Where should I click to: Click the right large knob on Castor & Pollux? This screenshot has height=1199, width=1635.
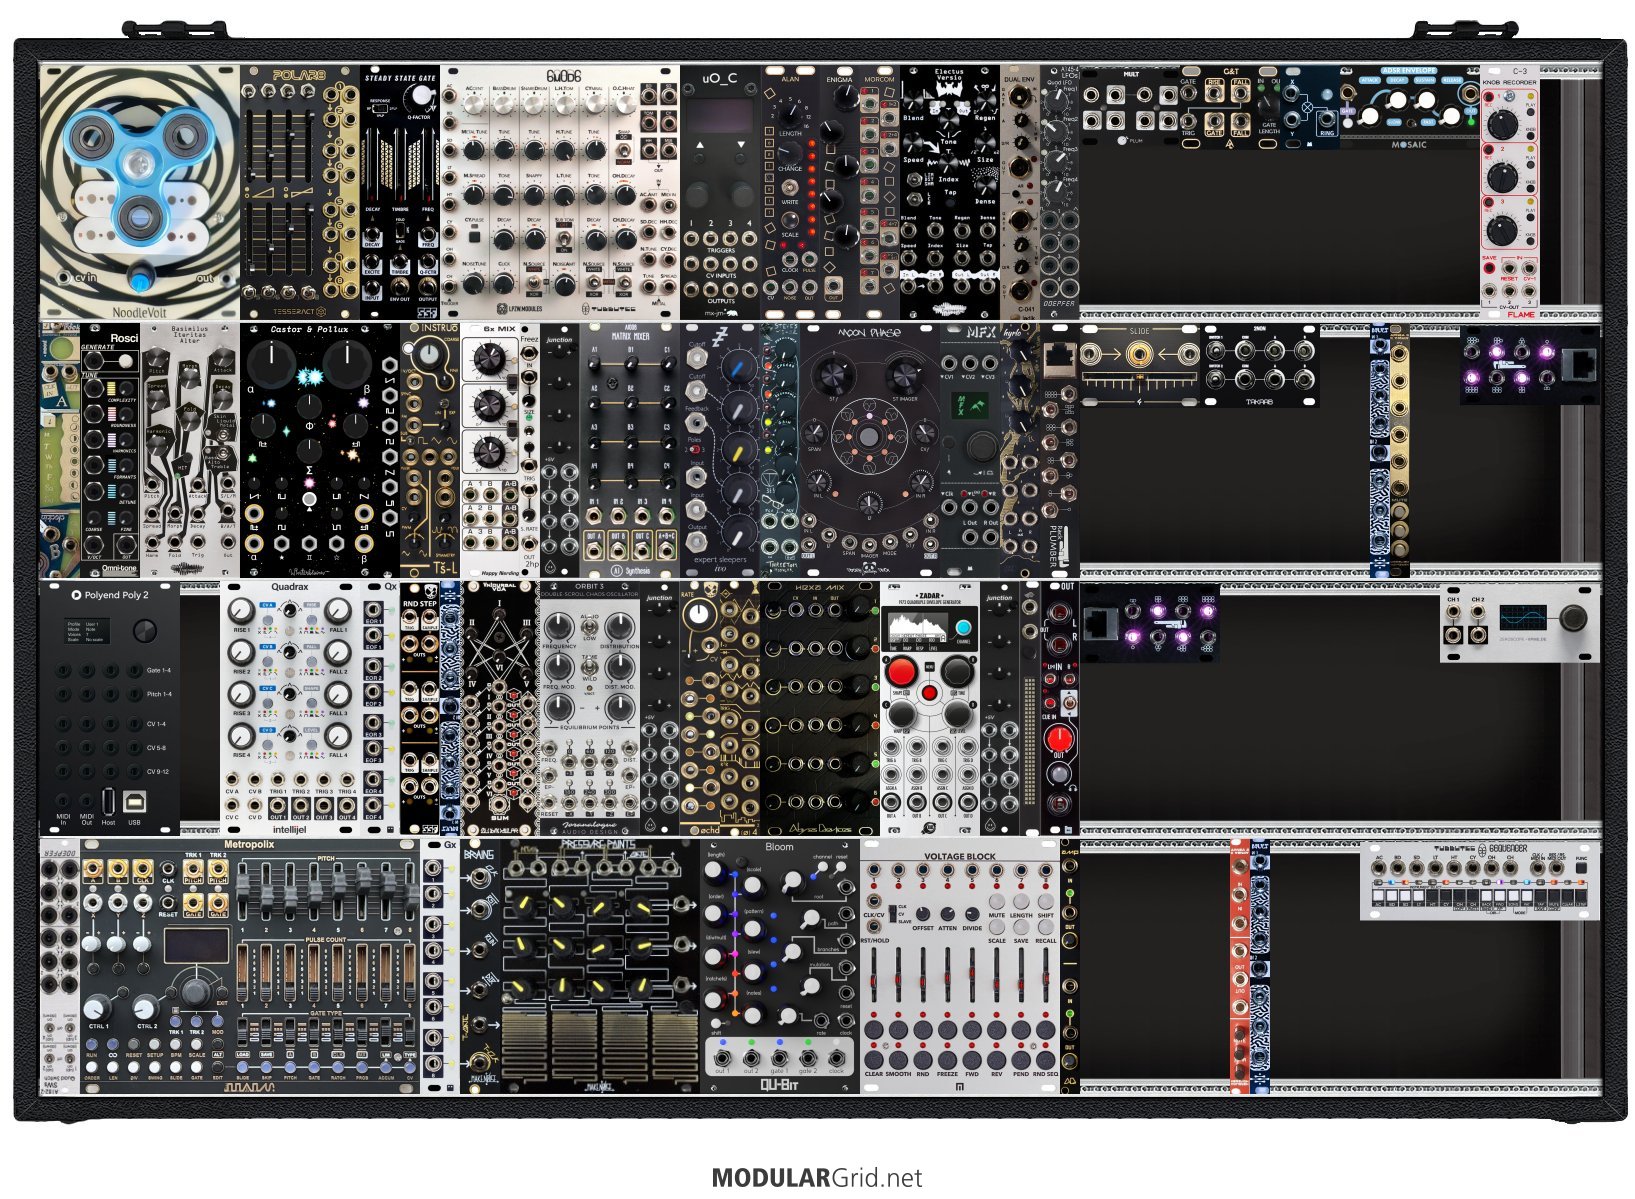click(347, 365)
